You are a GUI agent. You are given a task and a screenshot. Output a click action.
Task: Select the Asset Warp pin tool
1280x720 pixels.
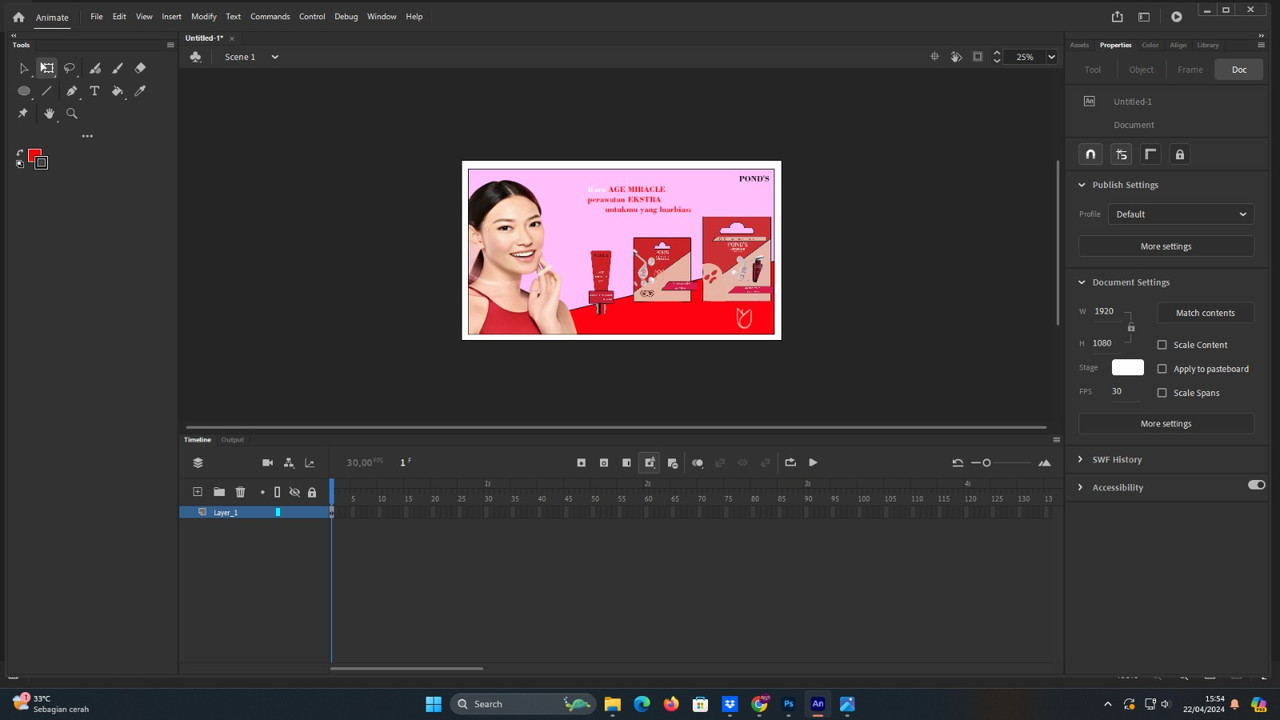23,113
